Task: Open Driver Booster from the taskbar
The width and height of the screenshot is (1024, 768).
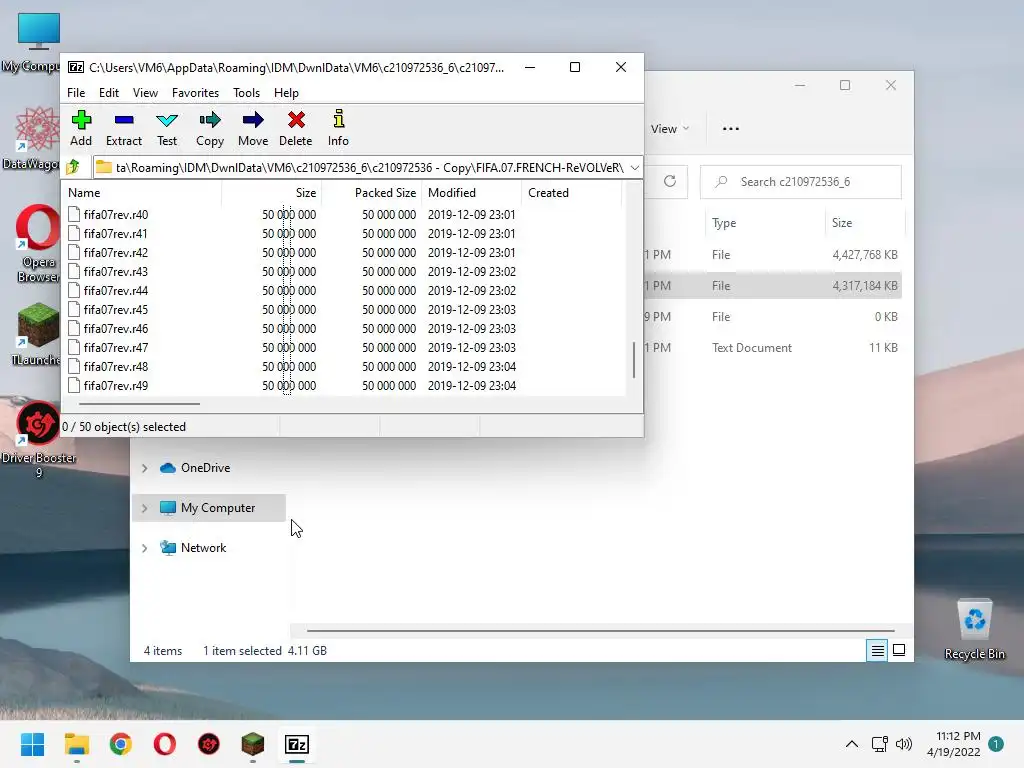Action: pos(209,744)
